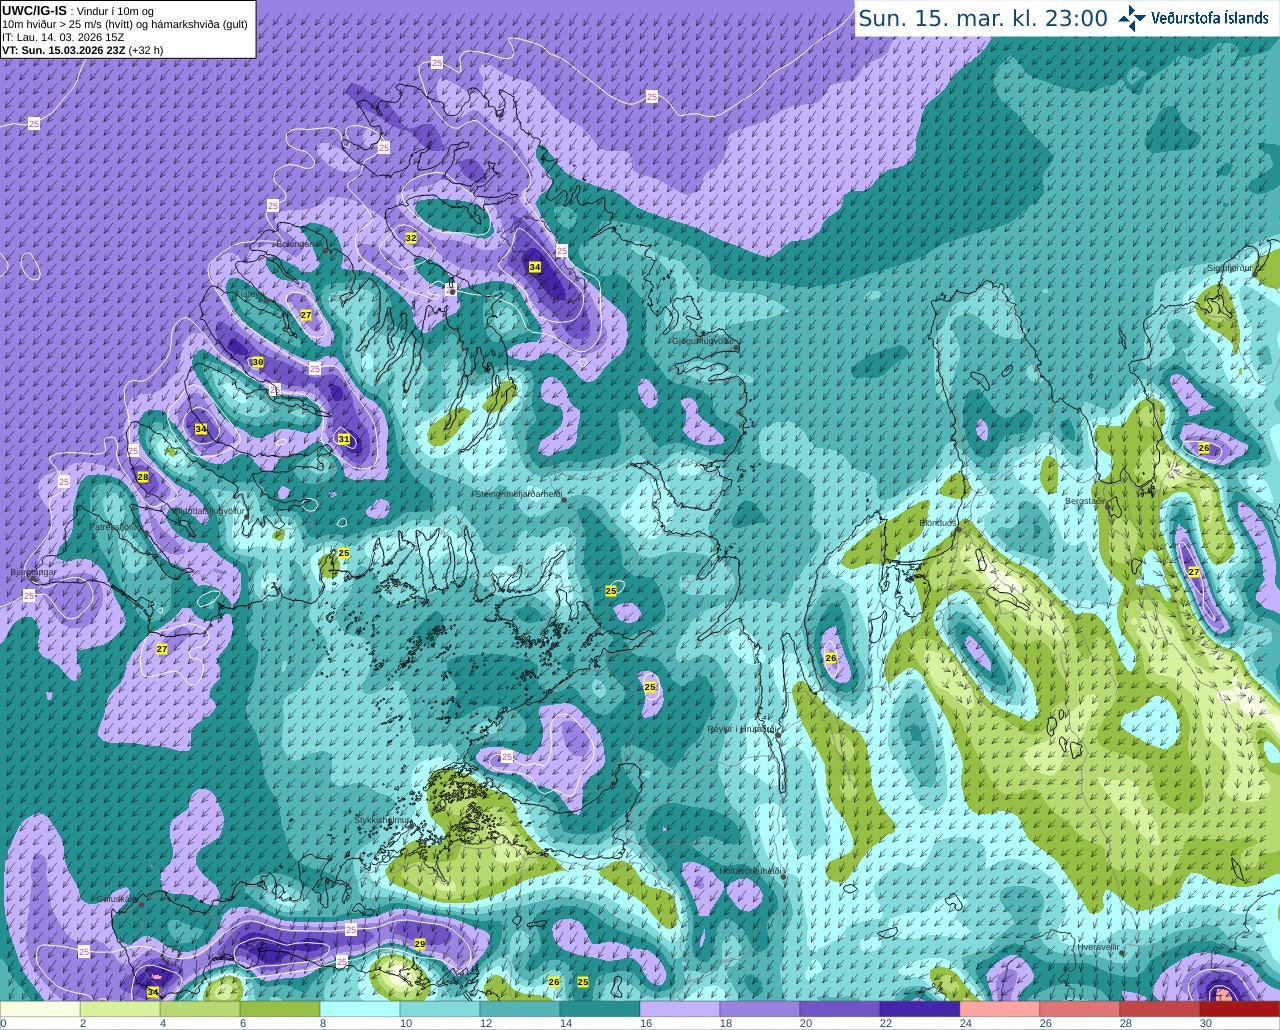Click the Holtavörðuheiði station label
The height and width of the screenshot is (1030, 1280).
tap(751, 871)
